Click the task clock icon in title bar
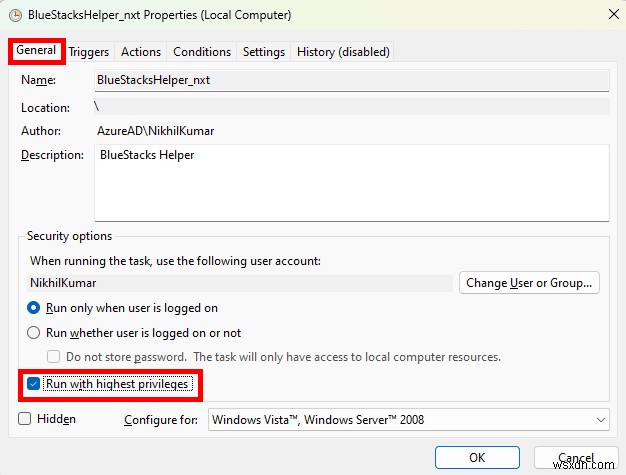The width and height of the screenshot is (626, 475). point(15,16)
